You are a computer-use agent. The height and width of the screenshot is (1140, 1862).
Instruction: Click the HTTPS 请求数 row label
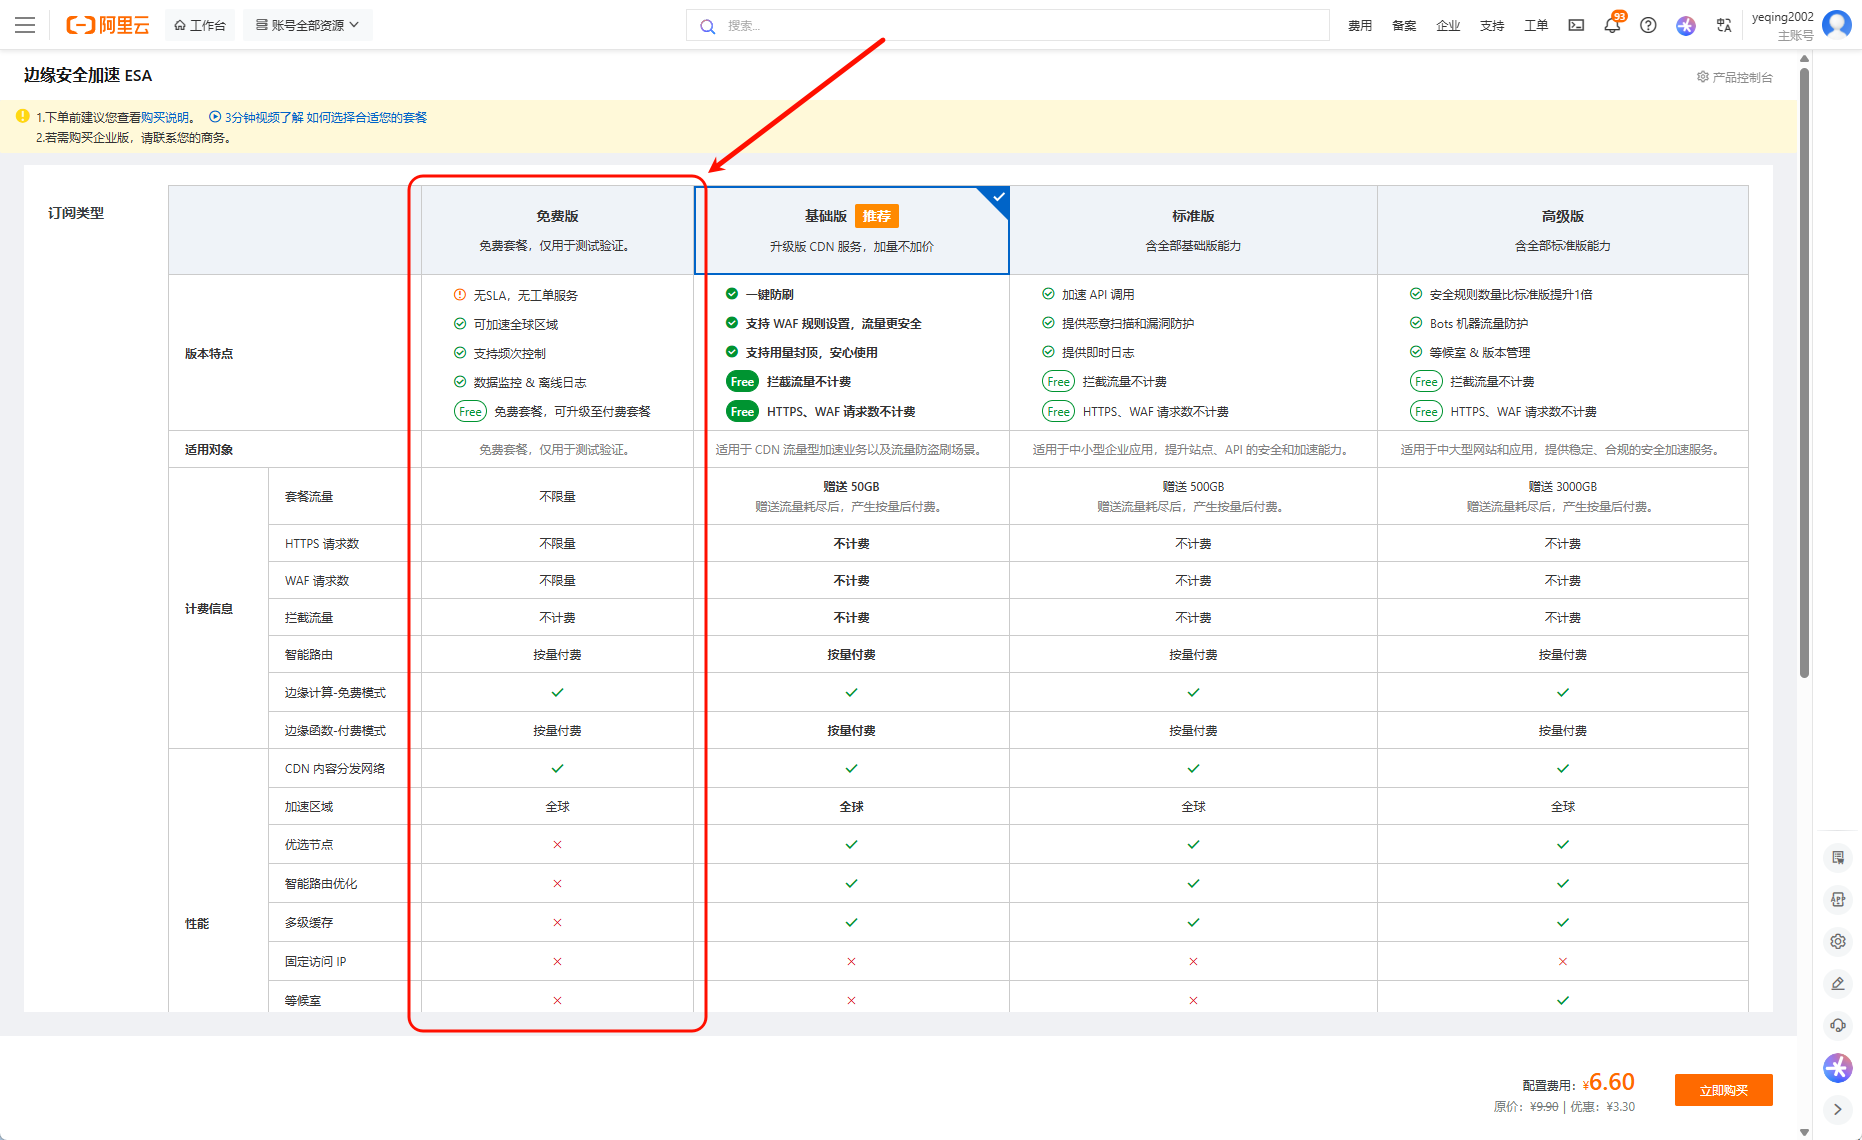click(322, 544)
